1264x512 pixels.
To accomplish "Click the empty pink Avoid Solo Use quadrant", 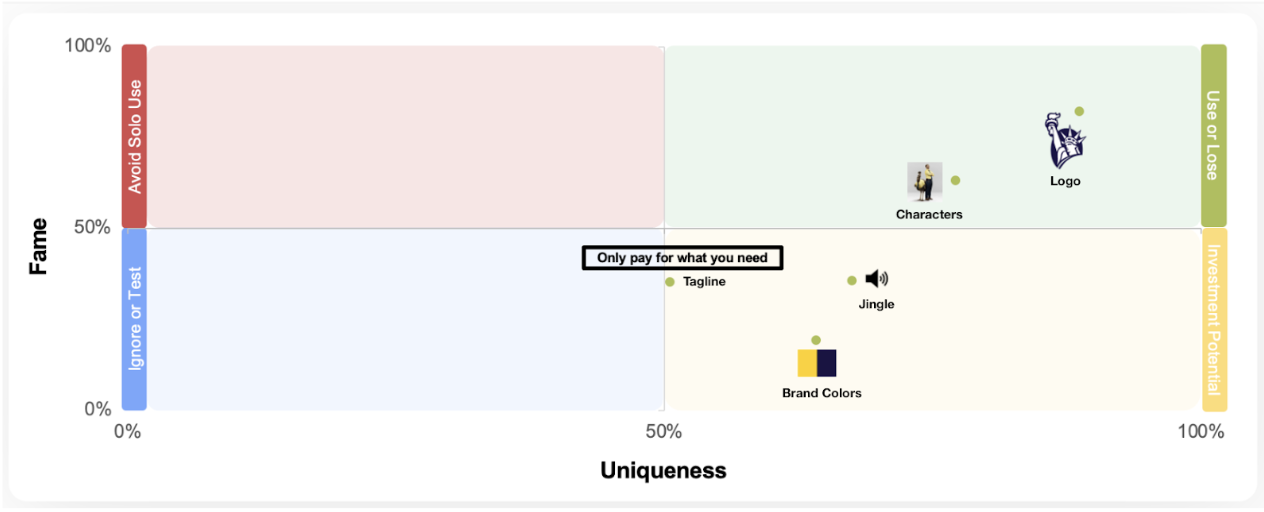I will pyautogui.click(x=406, y=137).
